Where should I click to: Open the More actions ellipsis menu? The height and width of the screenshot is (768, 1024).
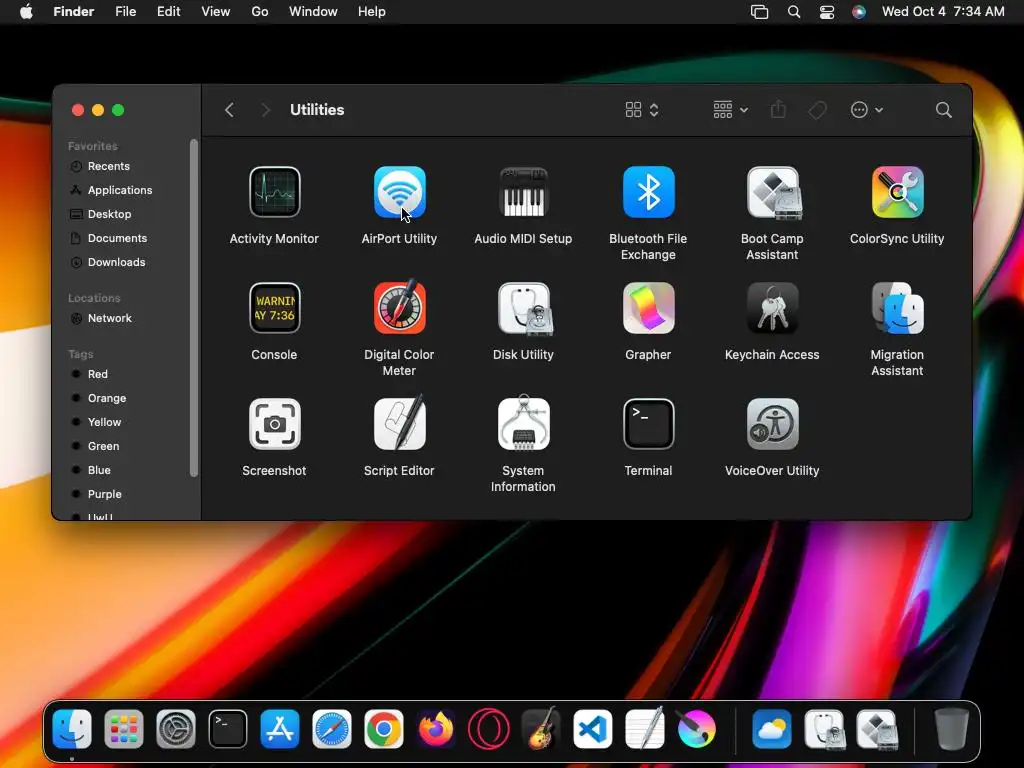click(867, 110)
